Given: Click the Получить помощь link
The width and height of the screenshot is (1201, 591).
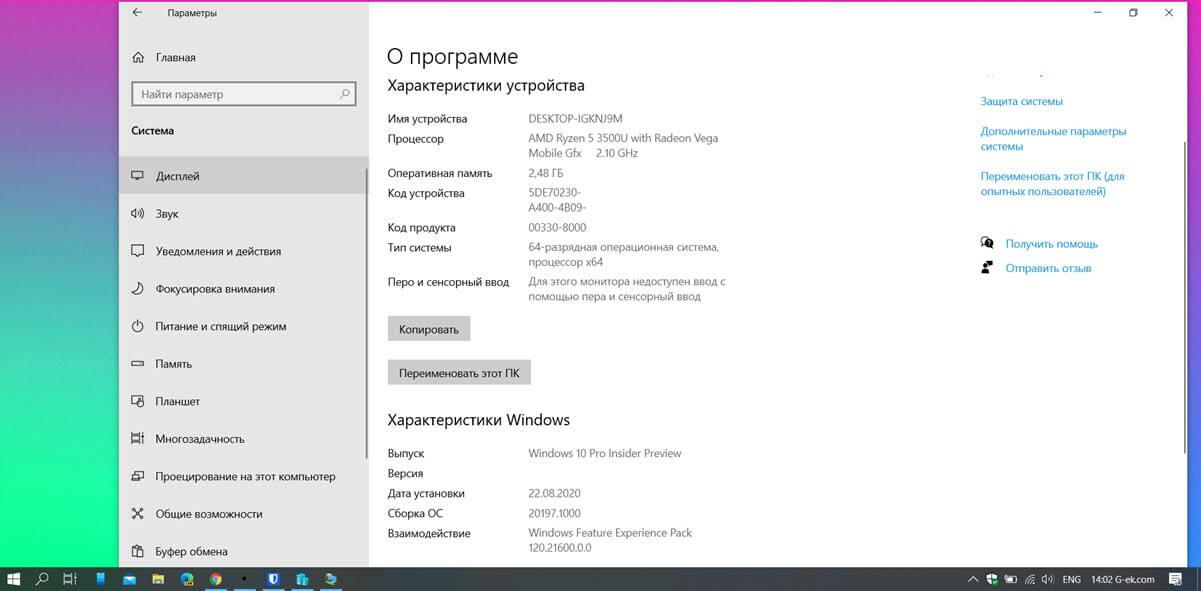Looking at the screenshot, I should pyautogui.click(x=1051, y=244).
